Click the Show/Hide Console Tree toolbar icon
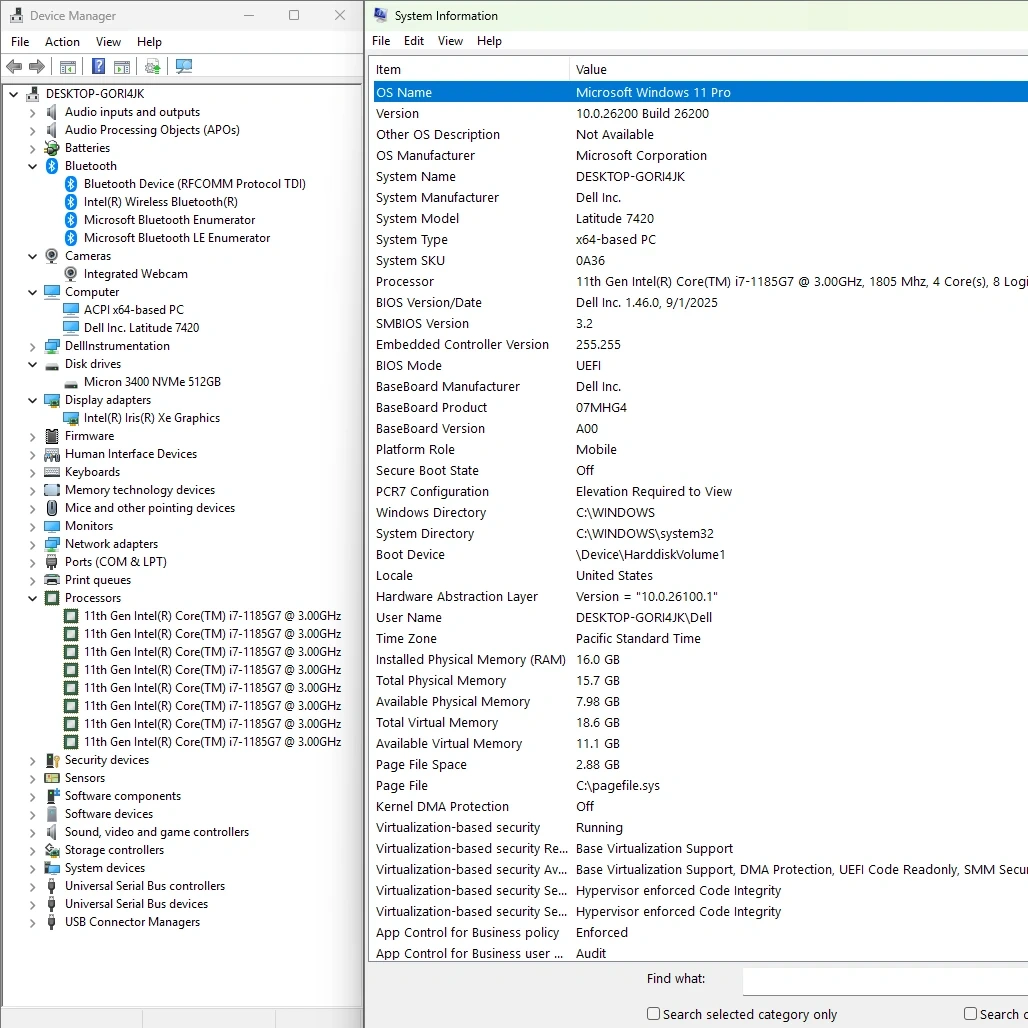Image resolution: width=1028 pixels, height=1028 pixels. (x=68, y=67)
